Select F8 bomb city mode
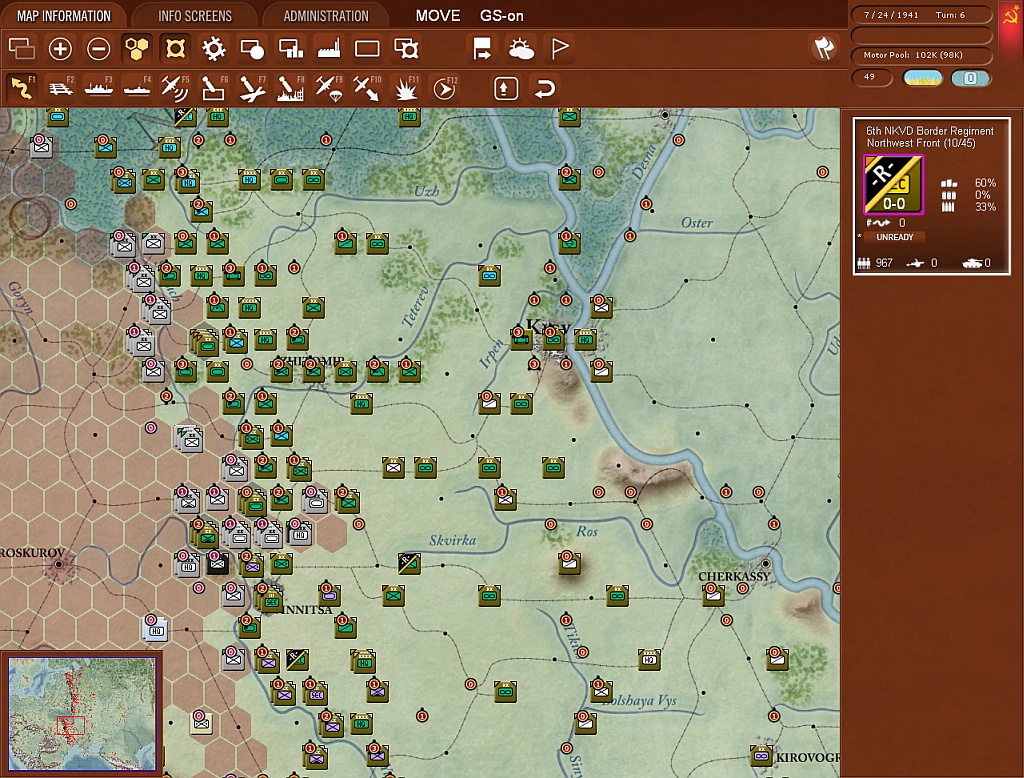The width and height of the screenshot is (1024, 778). pyautogui.click(x=291, y=88)
